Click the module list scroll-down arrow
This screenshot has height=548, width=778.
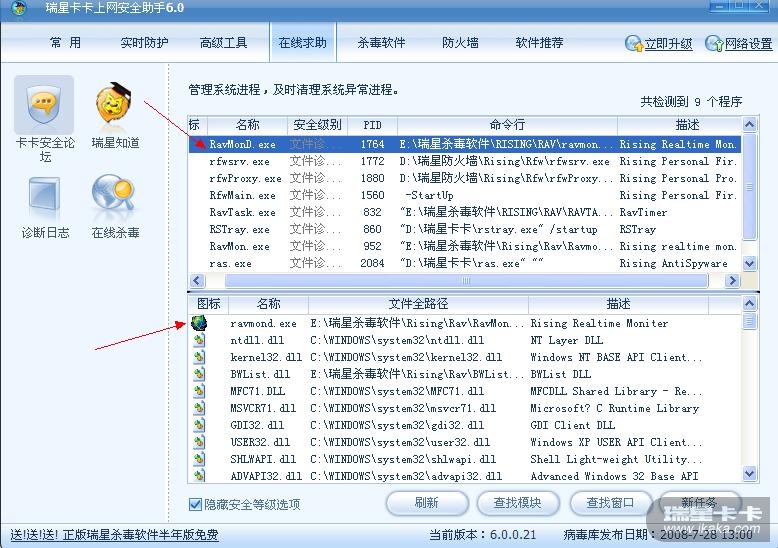pos(749,474)
